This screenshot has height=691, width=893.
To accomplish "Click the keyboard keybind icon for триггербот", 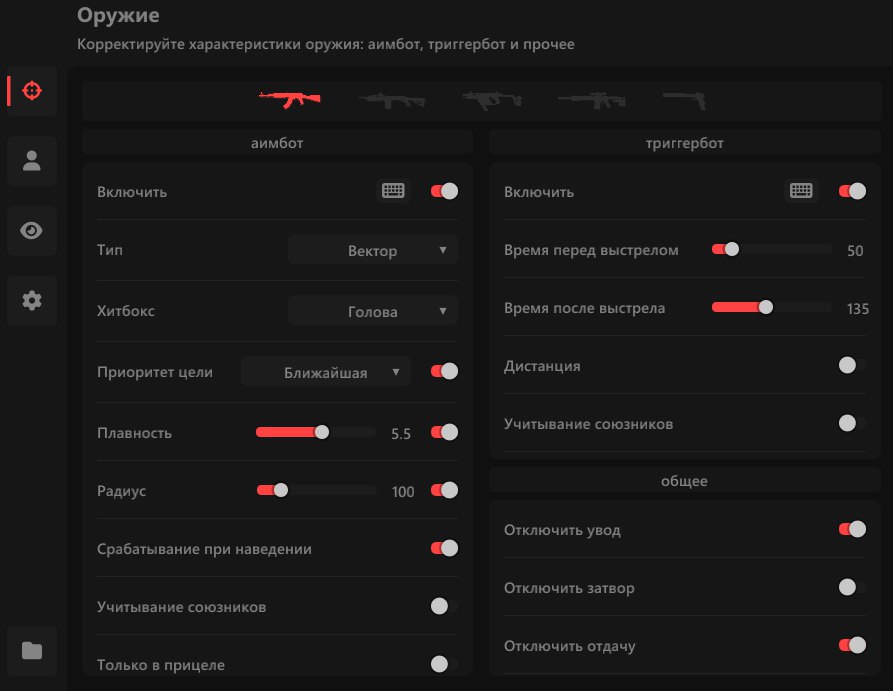I will pos(800,191).
